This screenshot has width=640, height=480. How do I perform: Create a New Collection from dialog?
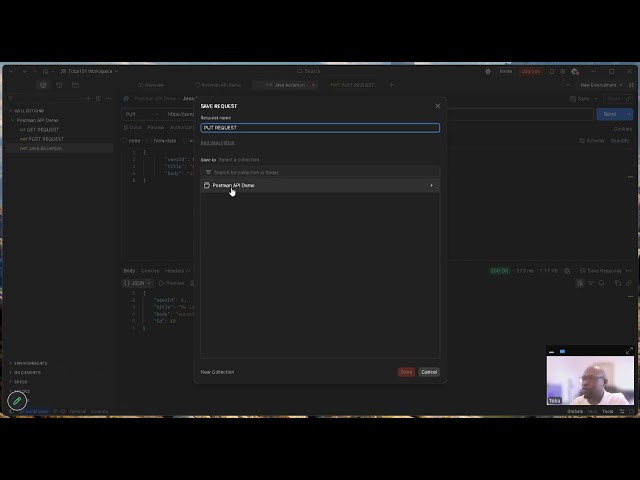tap(217, 372)
